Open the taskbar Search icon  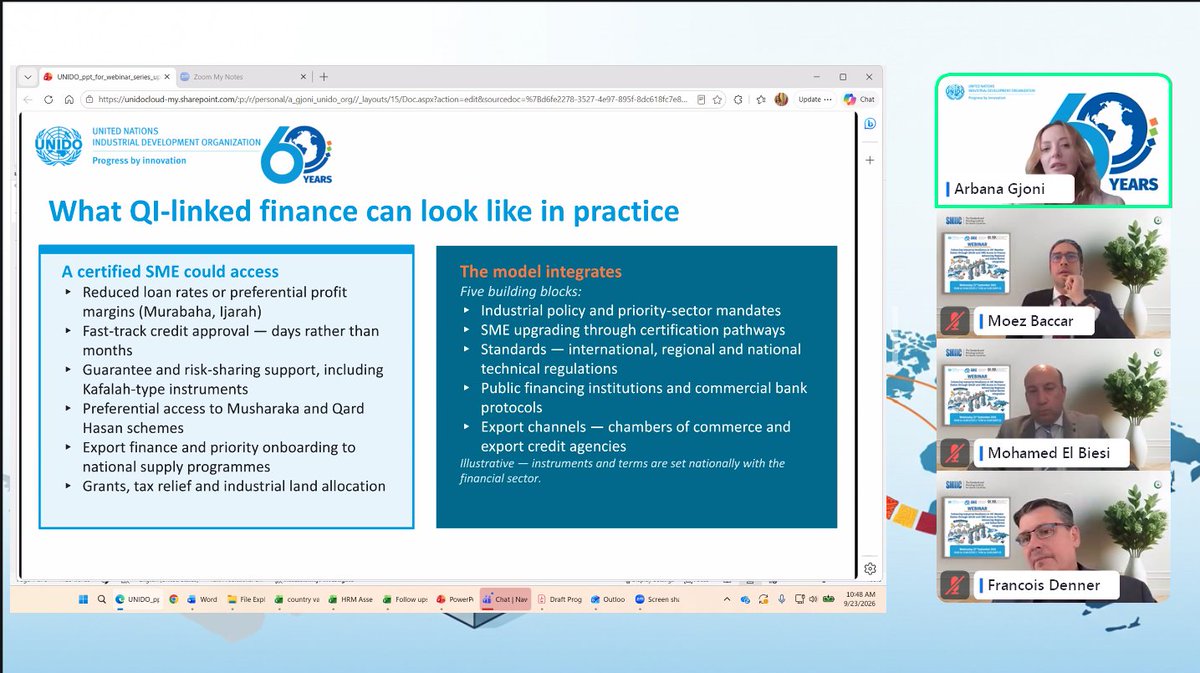pyautogui.click(x=102, y=599)
